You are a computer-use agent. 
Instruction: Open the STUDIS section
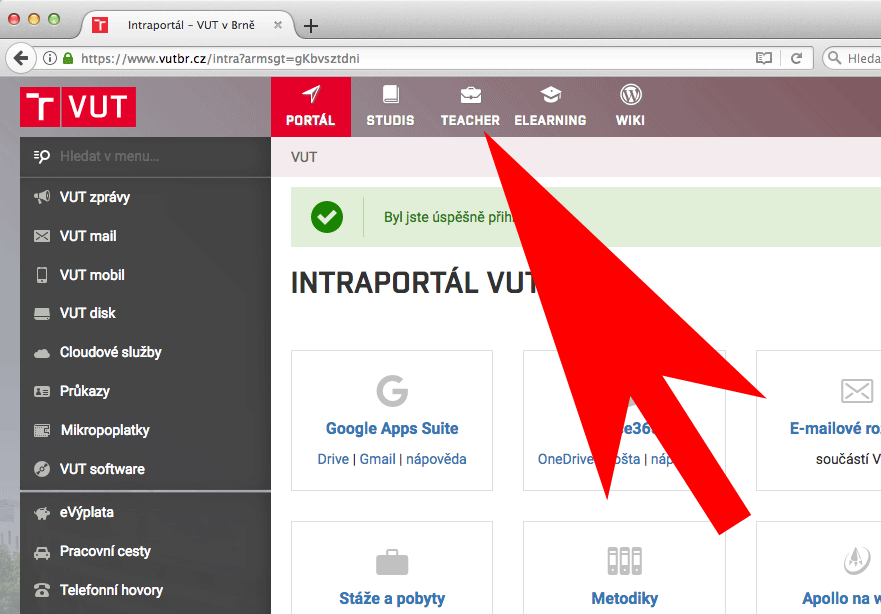390,107
